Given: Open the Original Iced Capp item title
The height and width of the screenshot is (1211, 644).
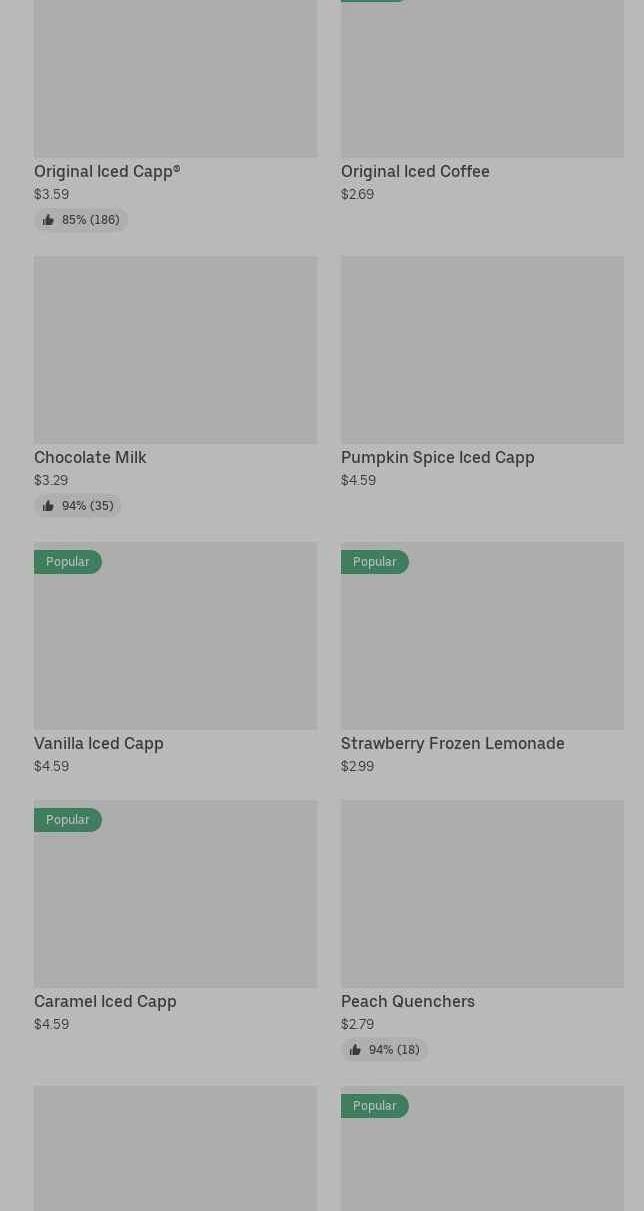Looking at the screenshot, I should pos(107,171).
